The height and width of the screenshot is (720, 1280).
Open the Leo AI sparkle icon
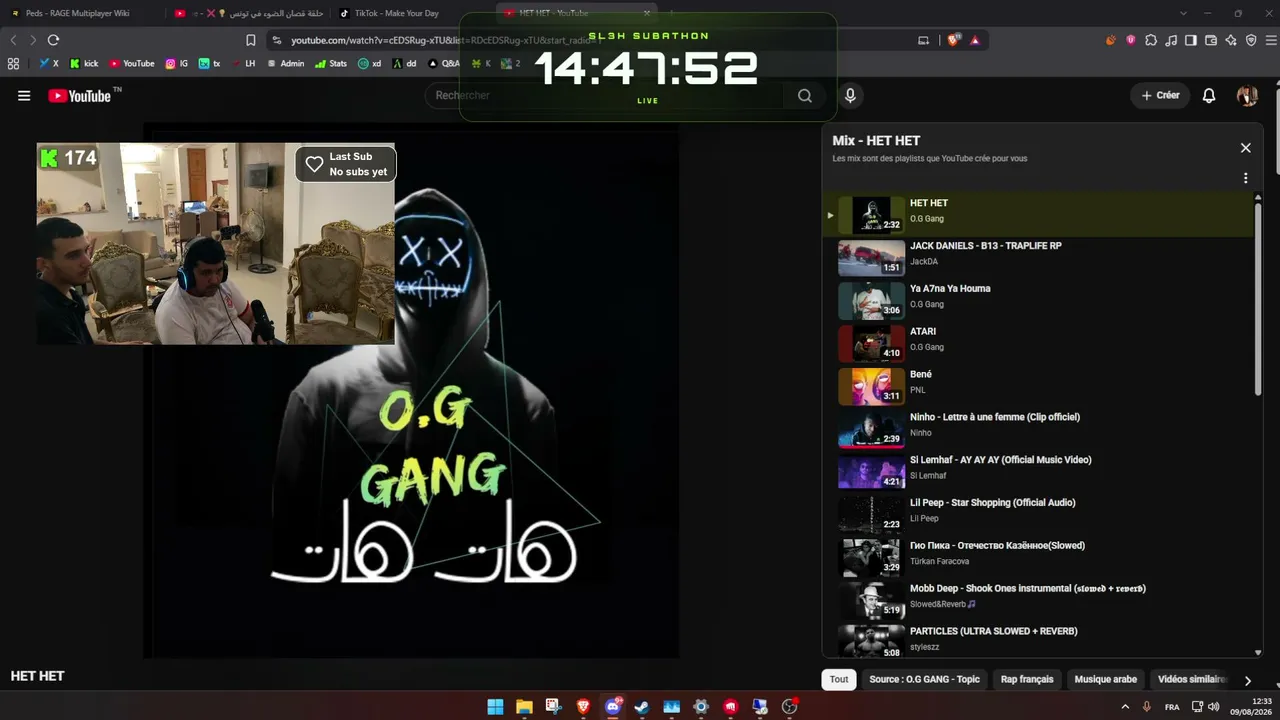pyautogui.click(x=1231, y=40)
